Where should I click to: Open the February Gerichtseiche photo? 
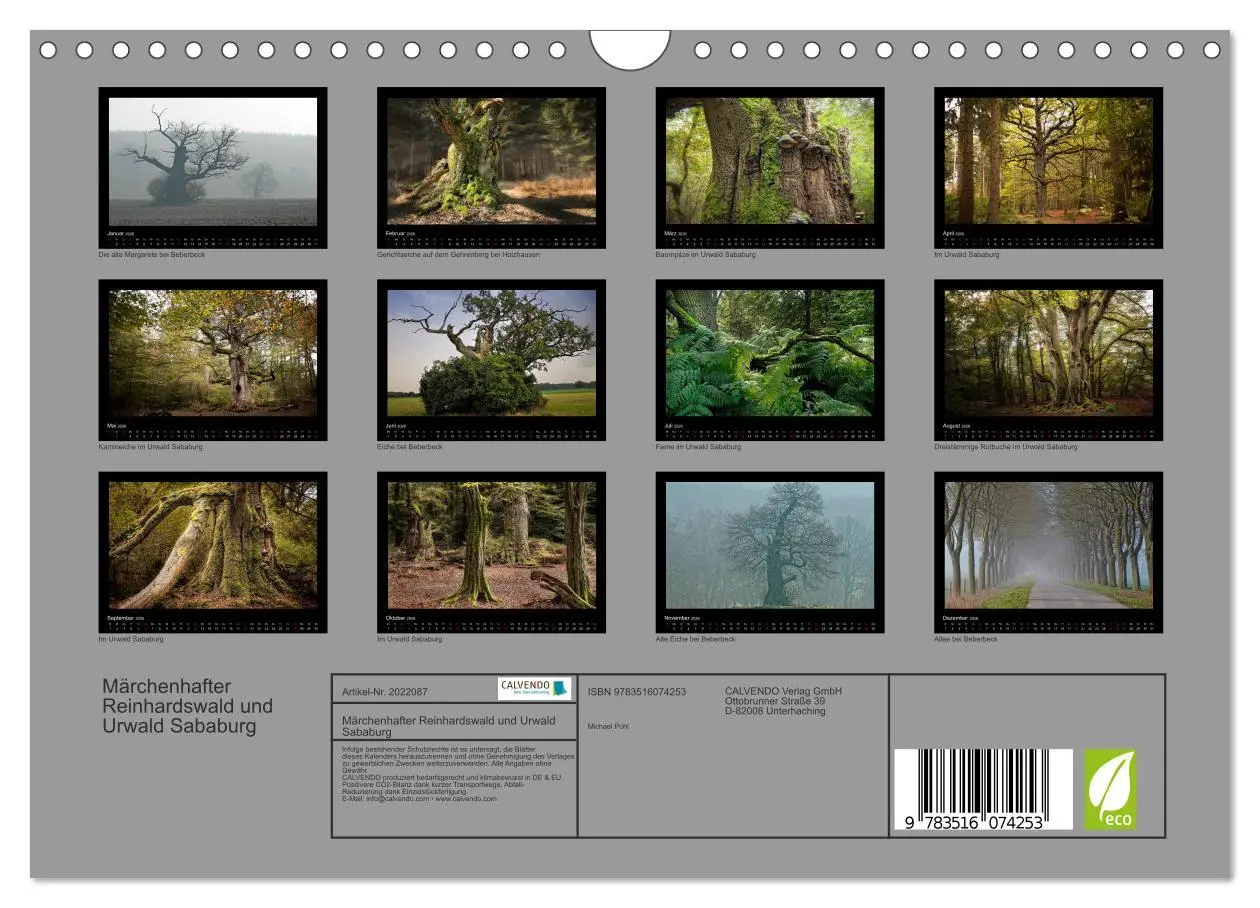(491, 161)
